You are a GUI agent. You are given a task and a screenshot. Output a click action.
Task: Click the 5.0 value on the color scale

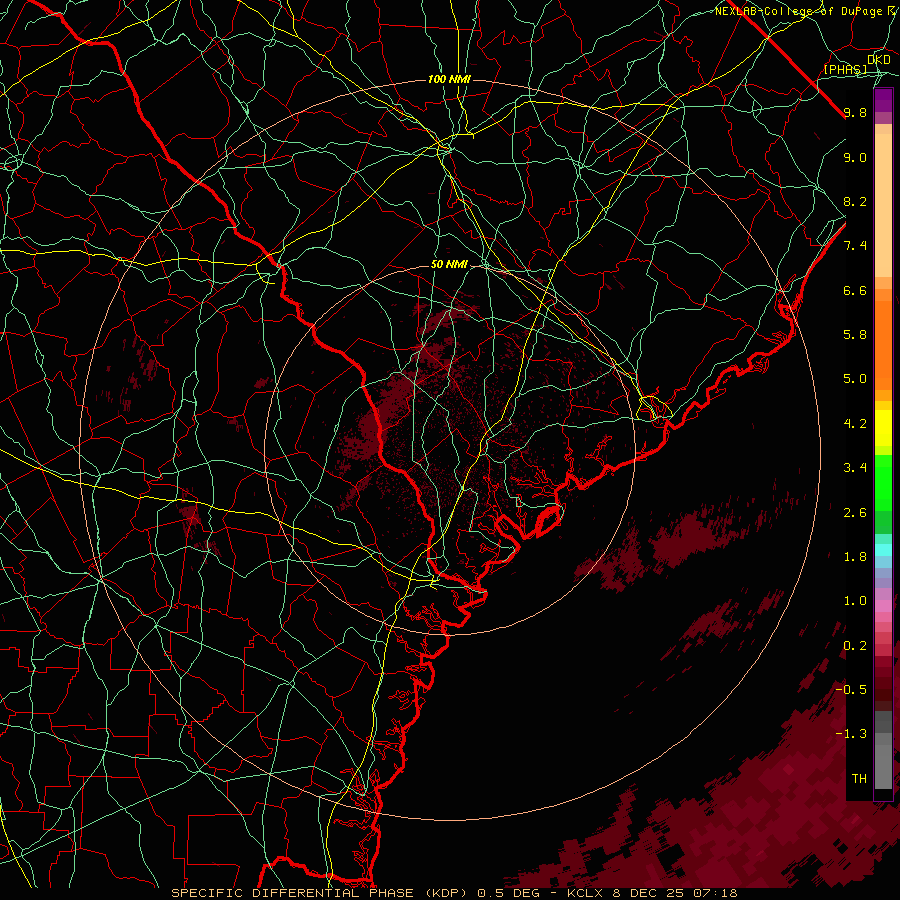pyautogui.click(x=855, y=379)
